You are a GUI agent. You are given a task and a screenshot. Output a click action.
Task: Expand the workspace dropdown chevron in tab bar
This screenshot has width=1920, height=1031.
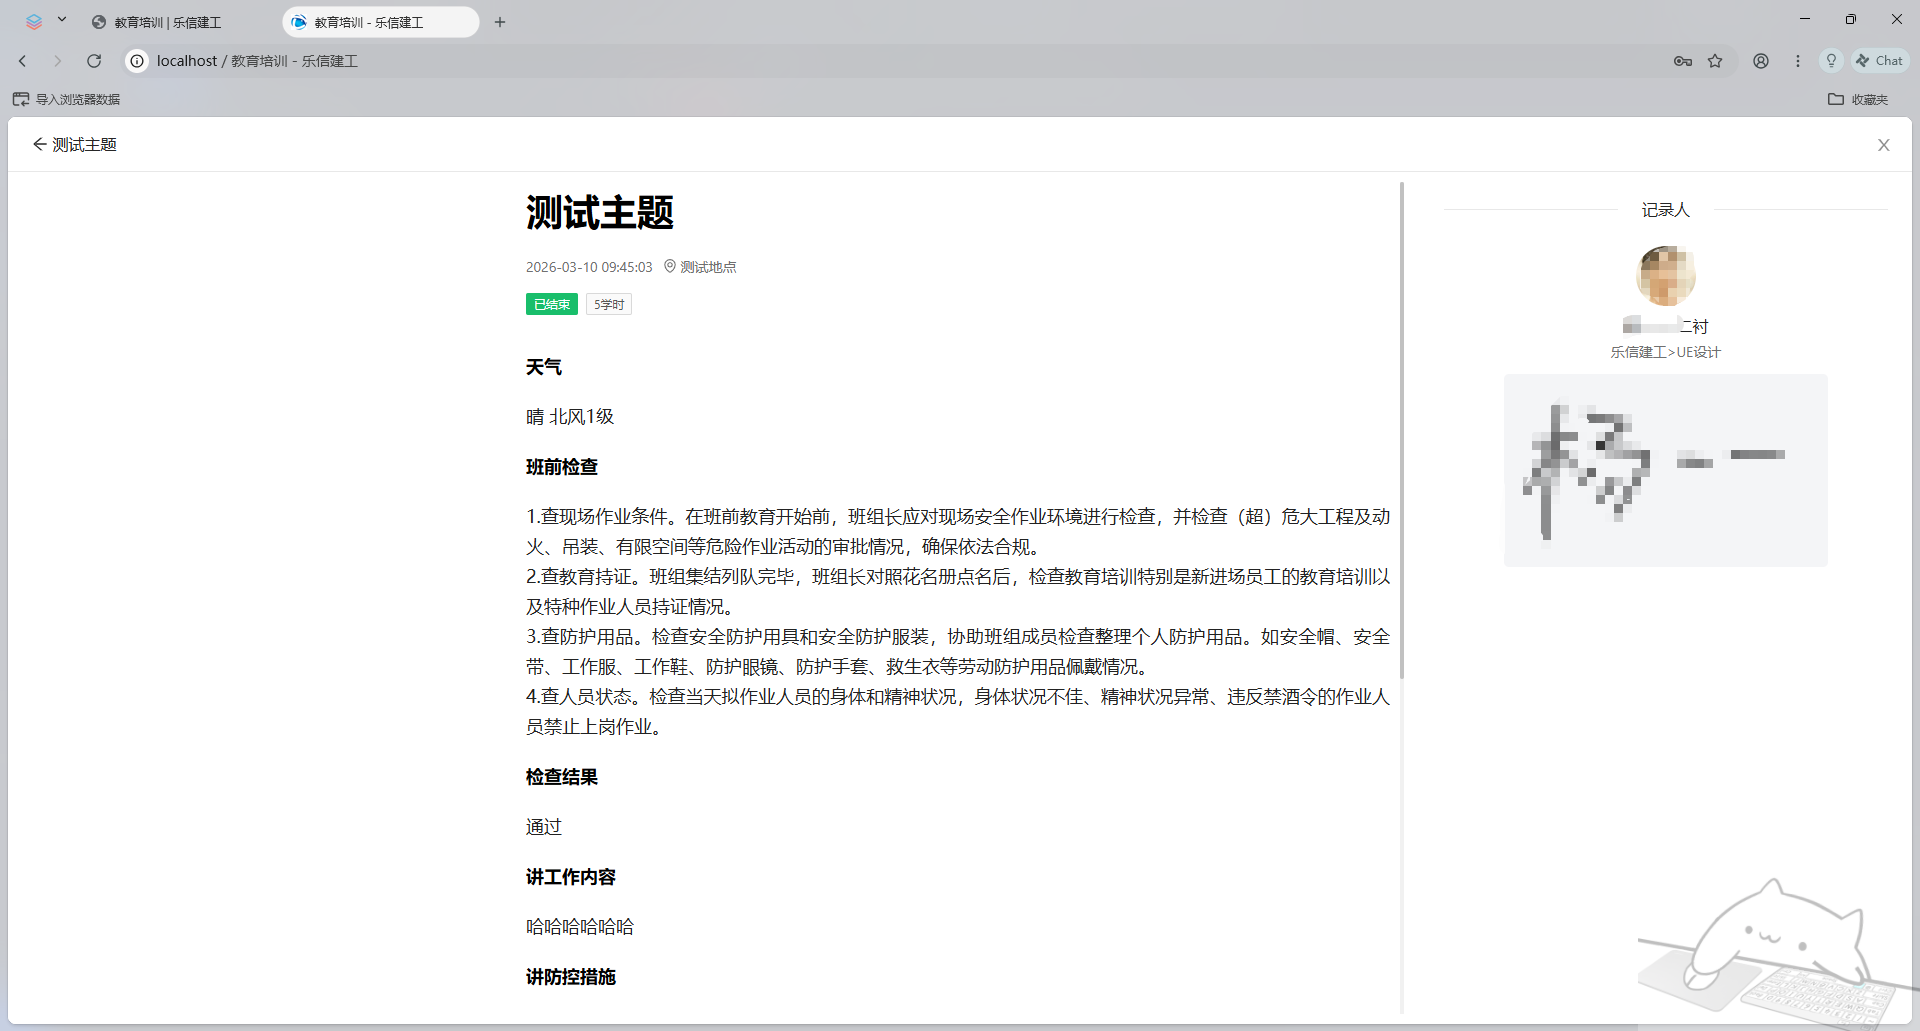point(62,19)
